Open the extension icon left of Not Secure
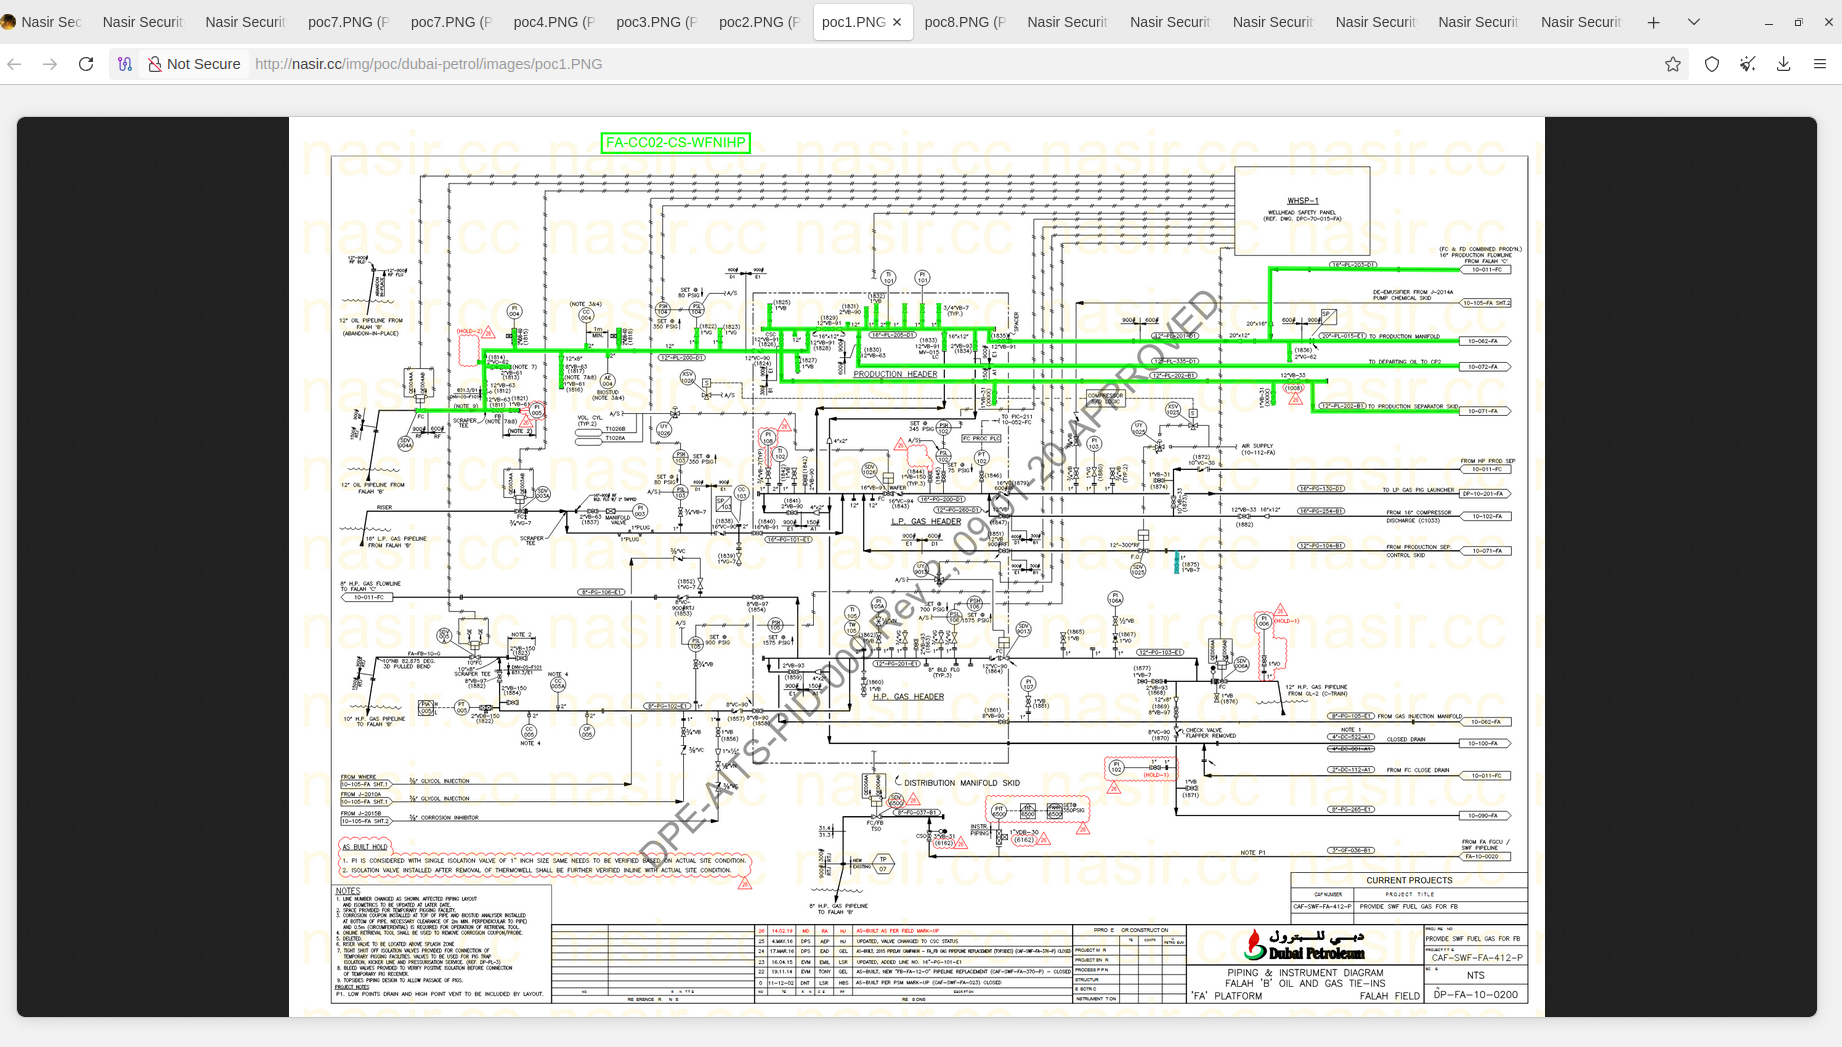This screenshot has width=1842, height=1047. tap(125, 64)
